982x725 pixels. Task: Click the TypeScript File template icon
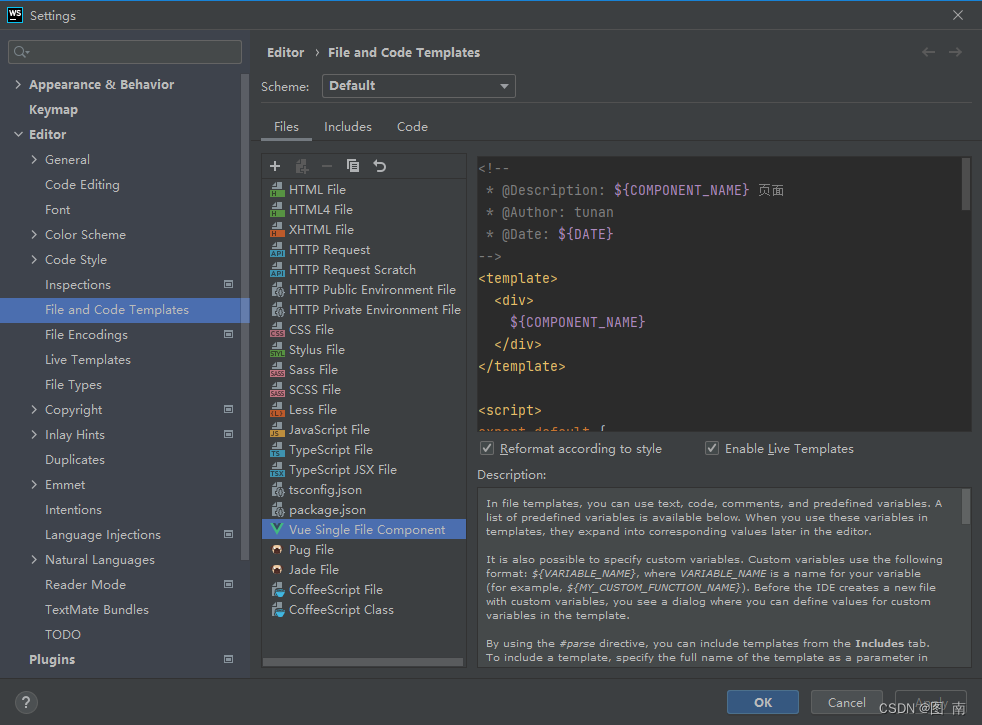tap(277, 450)
